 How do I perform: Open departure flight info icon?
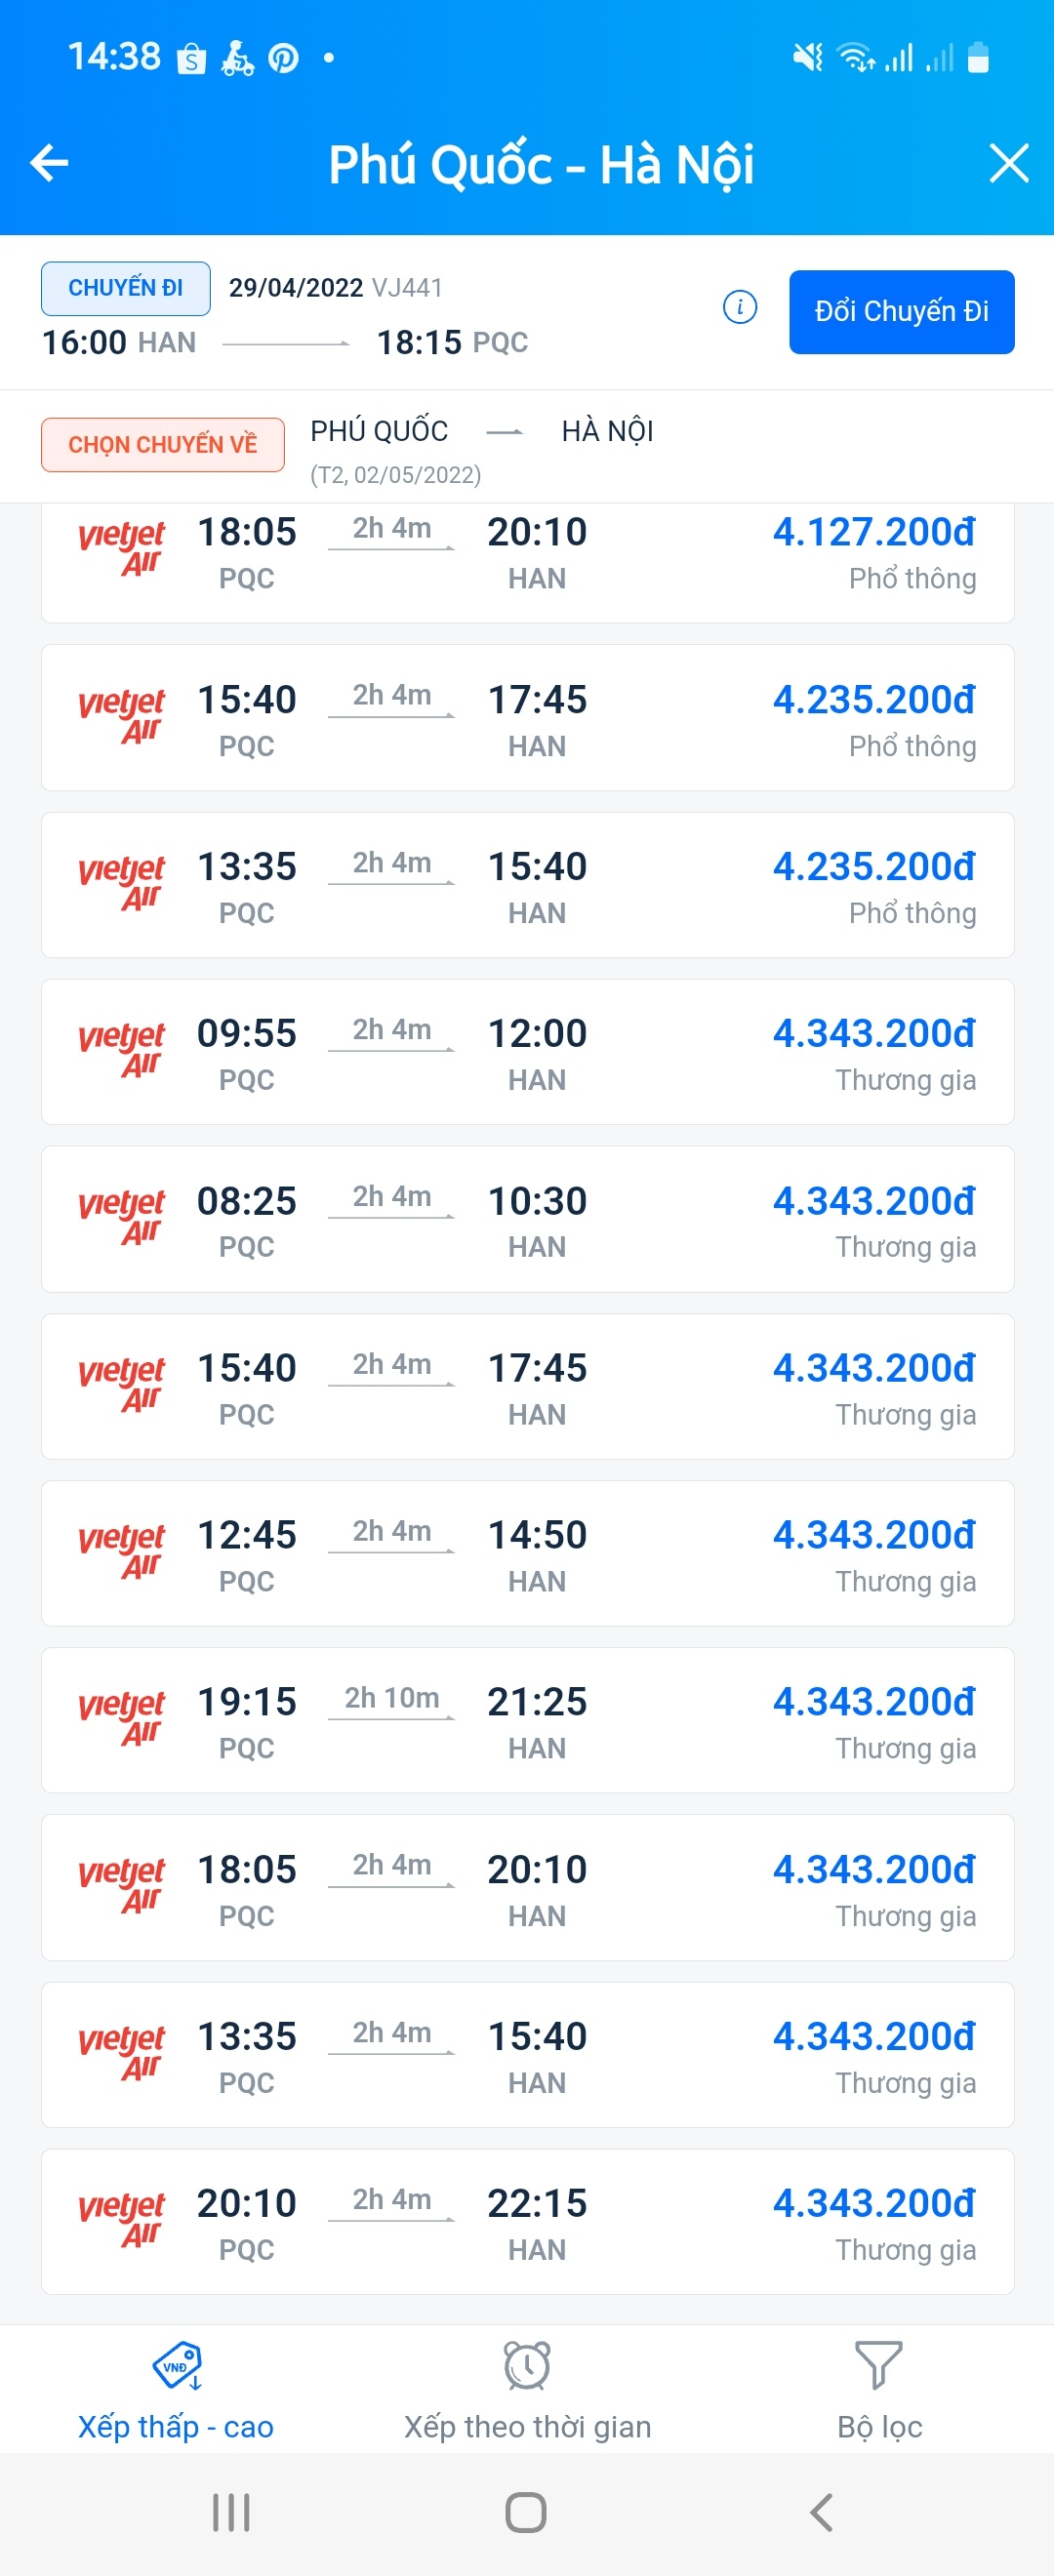(x=739, y=307)
